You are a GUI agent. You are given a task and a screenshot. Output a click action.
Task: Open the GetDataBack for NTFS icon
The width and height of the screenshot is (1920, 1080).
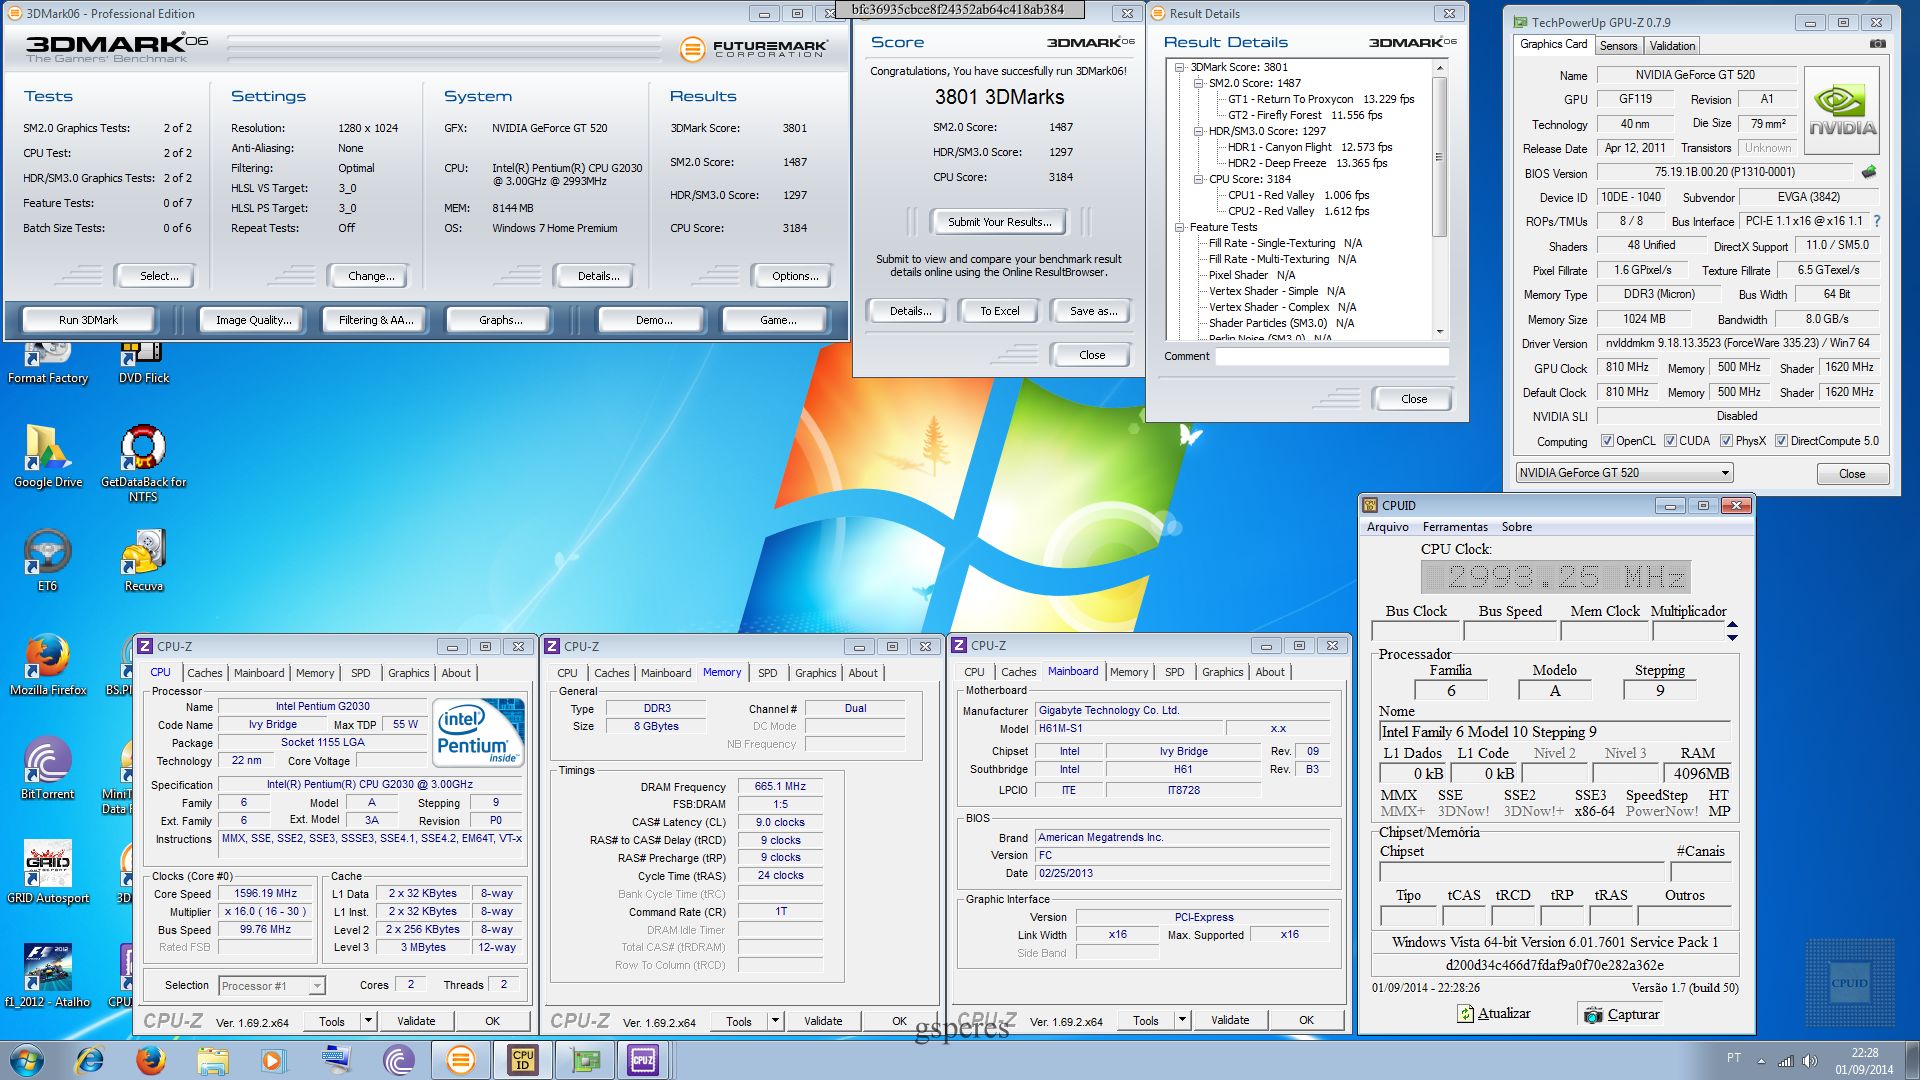point(143,463)
